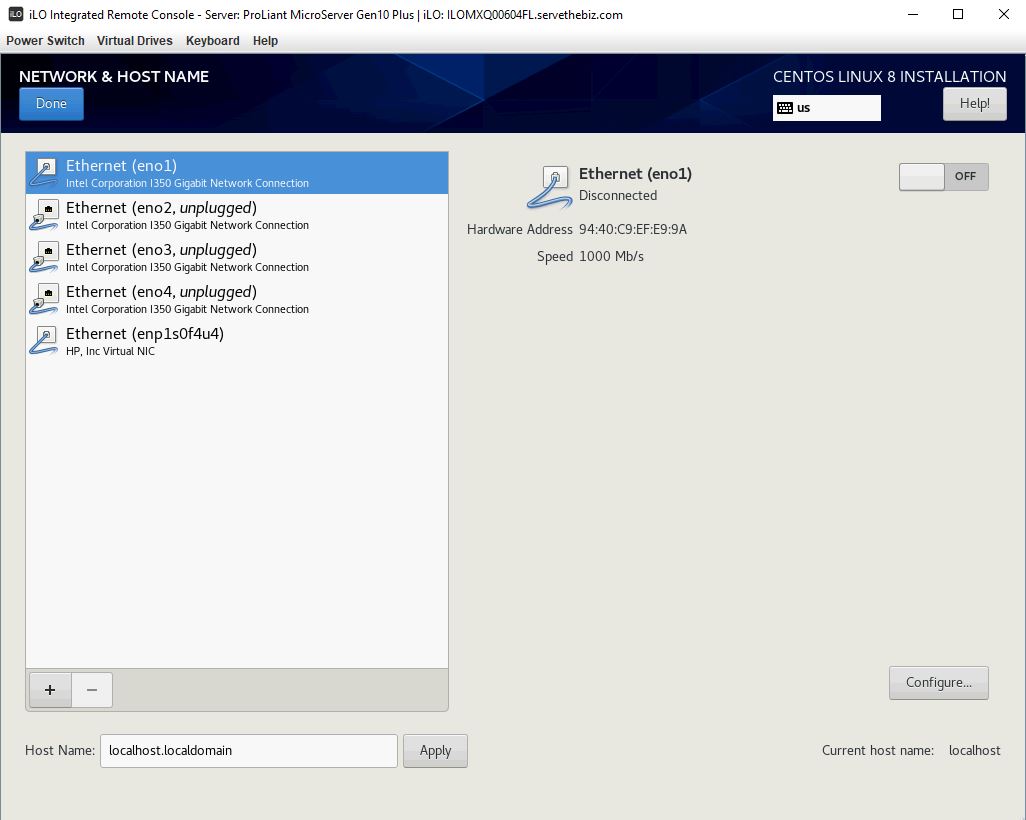Apply the entered host name
Image resolution: width=1026 pixels, height=820 pixels.
(x=435, y=751)
